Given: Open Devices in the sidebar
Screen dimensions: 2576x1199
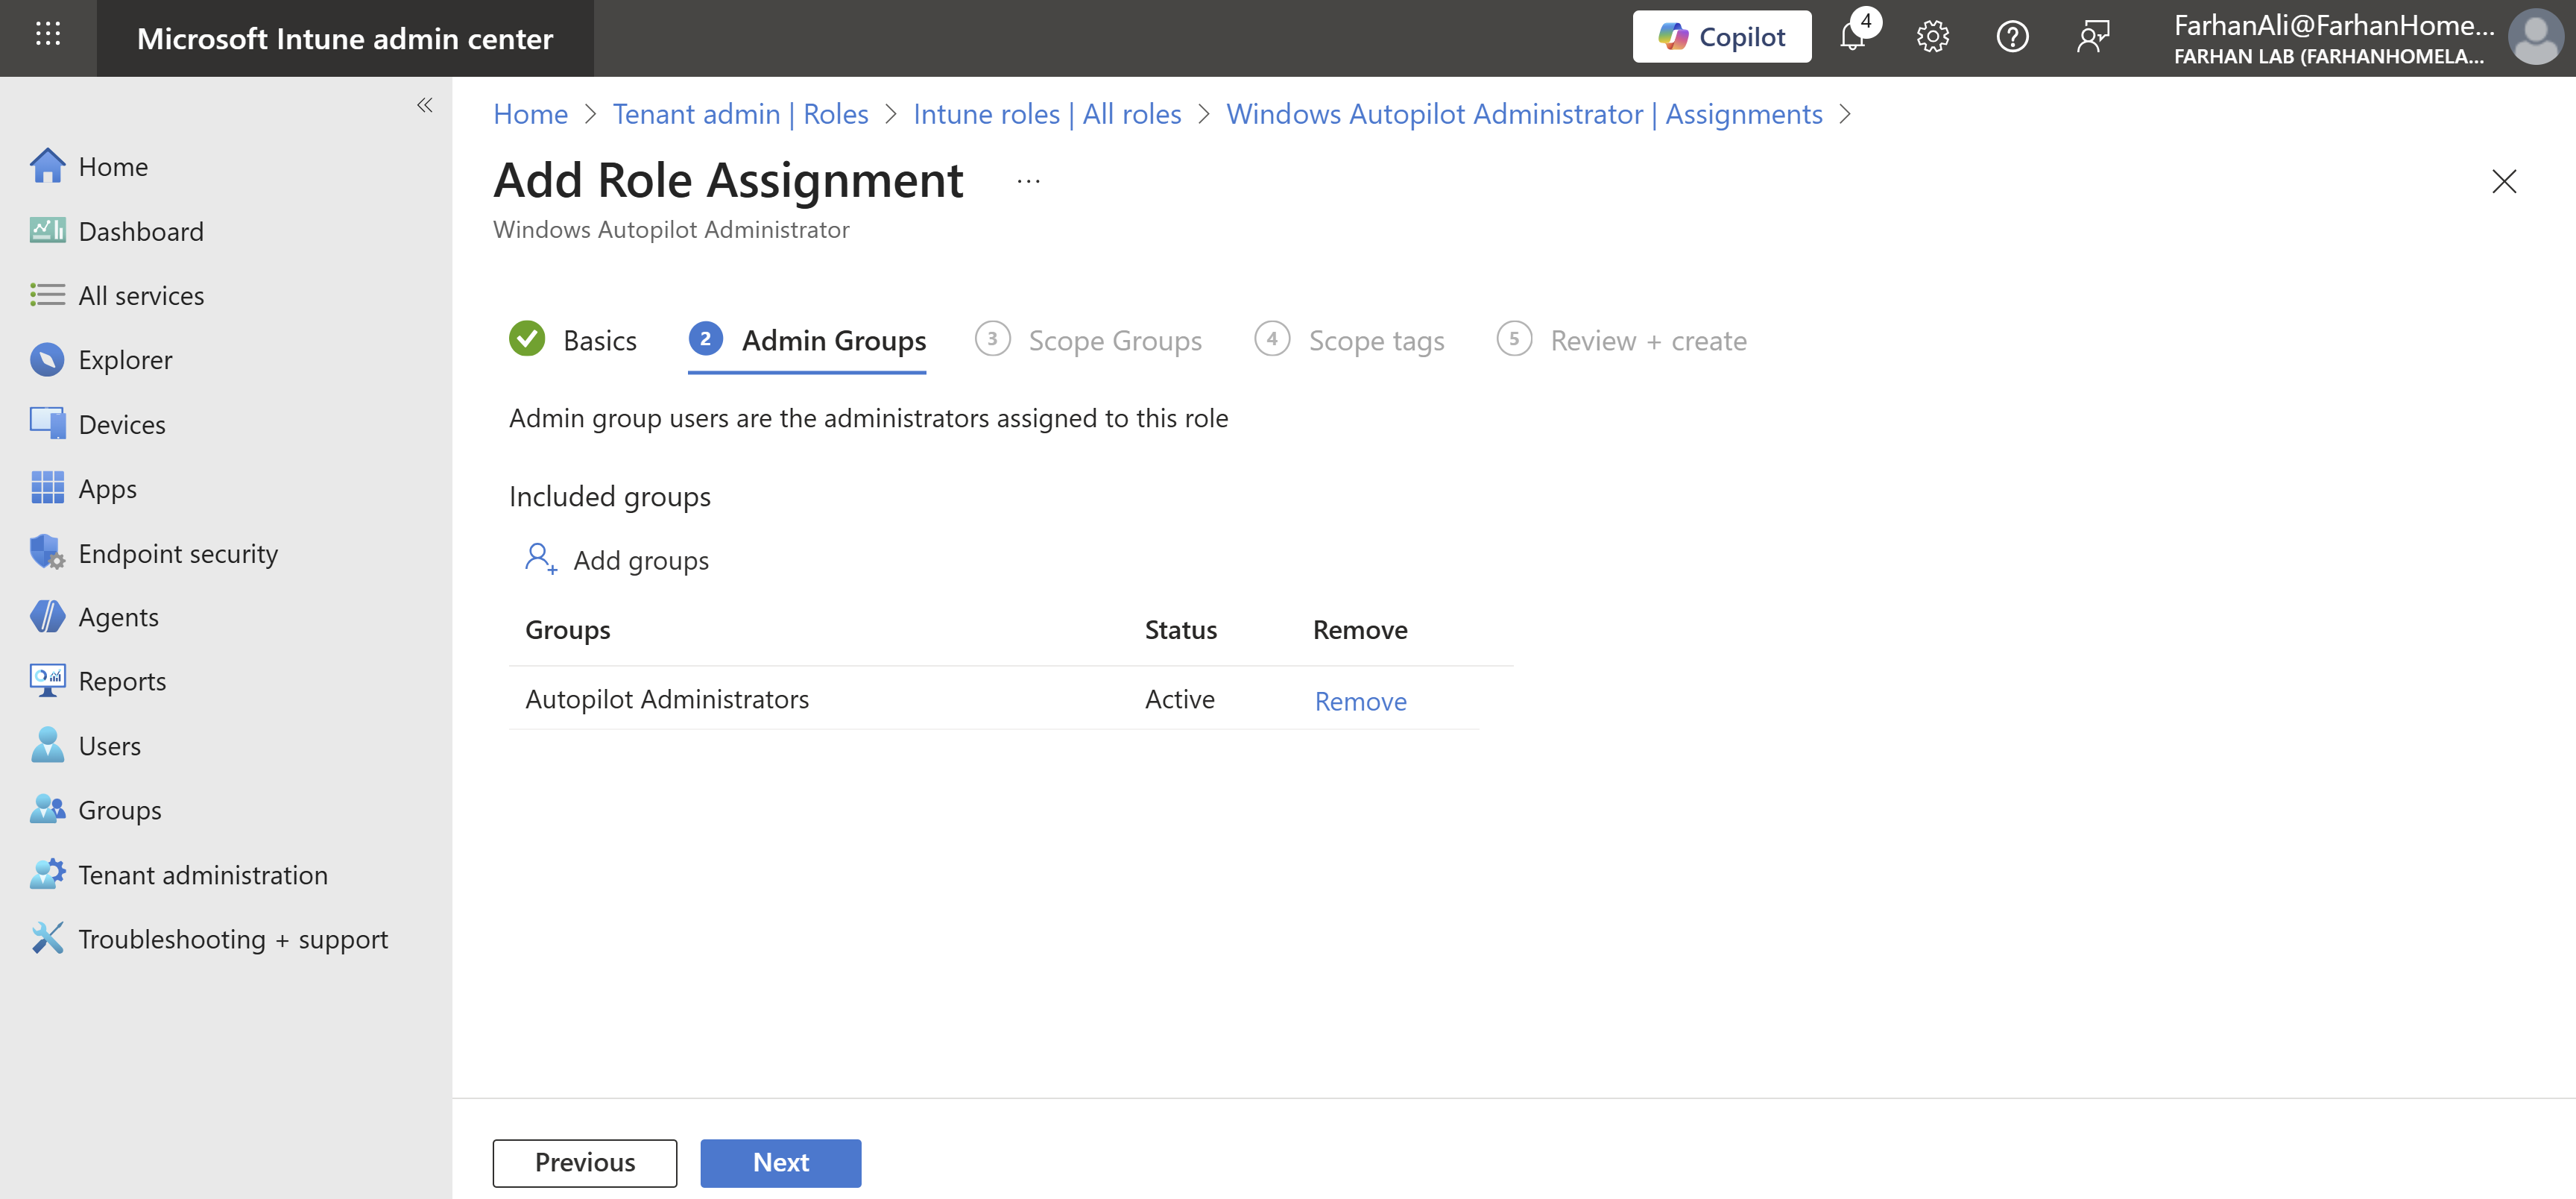Looking at the screenshot, I should pos(122,425).
